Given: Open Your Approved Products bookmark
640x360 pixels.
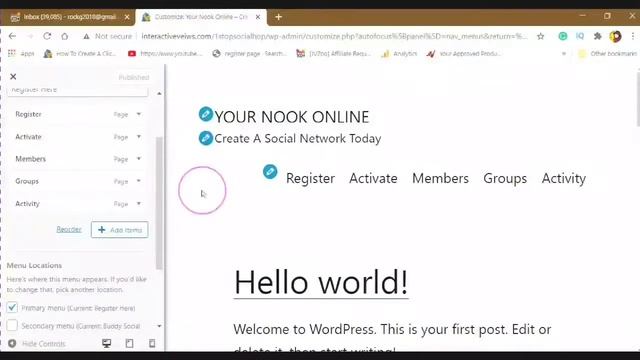Looking at the screenshot, I should click(464, 53).
